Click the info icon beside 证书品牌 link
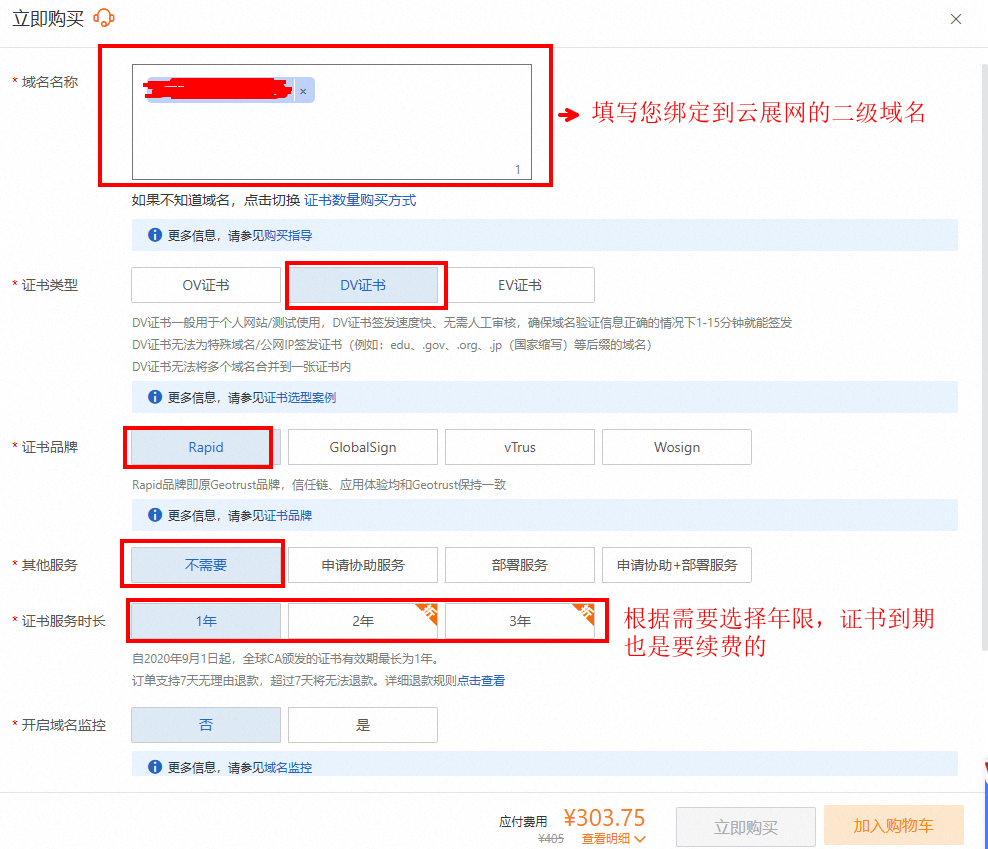 155,515
